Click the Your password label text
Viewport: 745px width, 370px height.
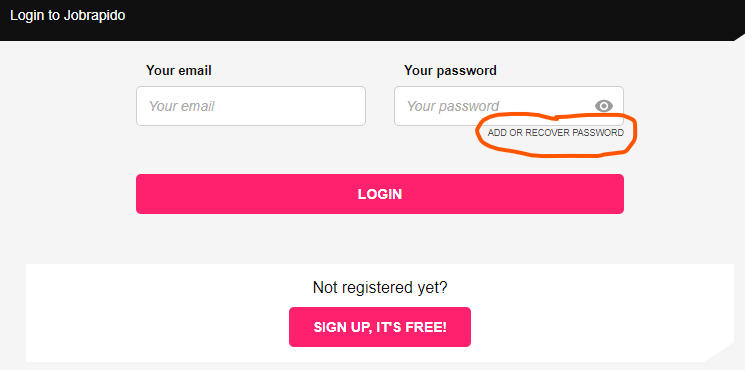450,70
